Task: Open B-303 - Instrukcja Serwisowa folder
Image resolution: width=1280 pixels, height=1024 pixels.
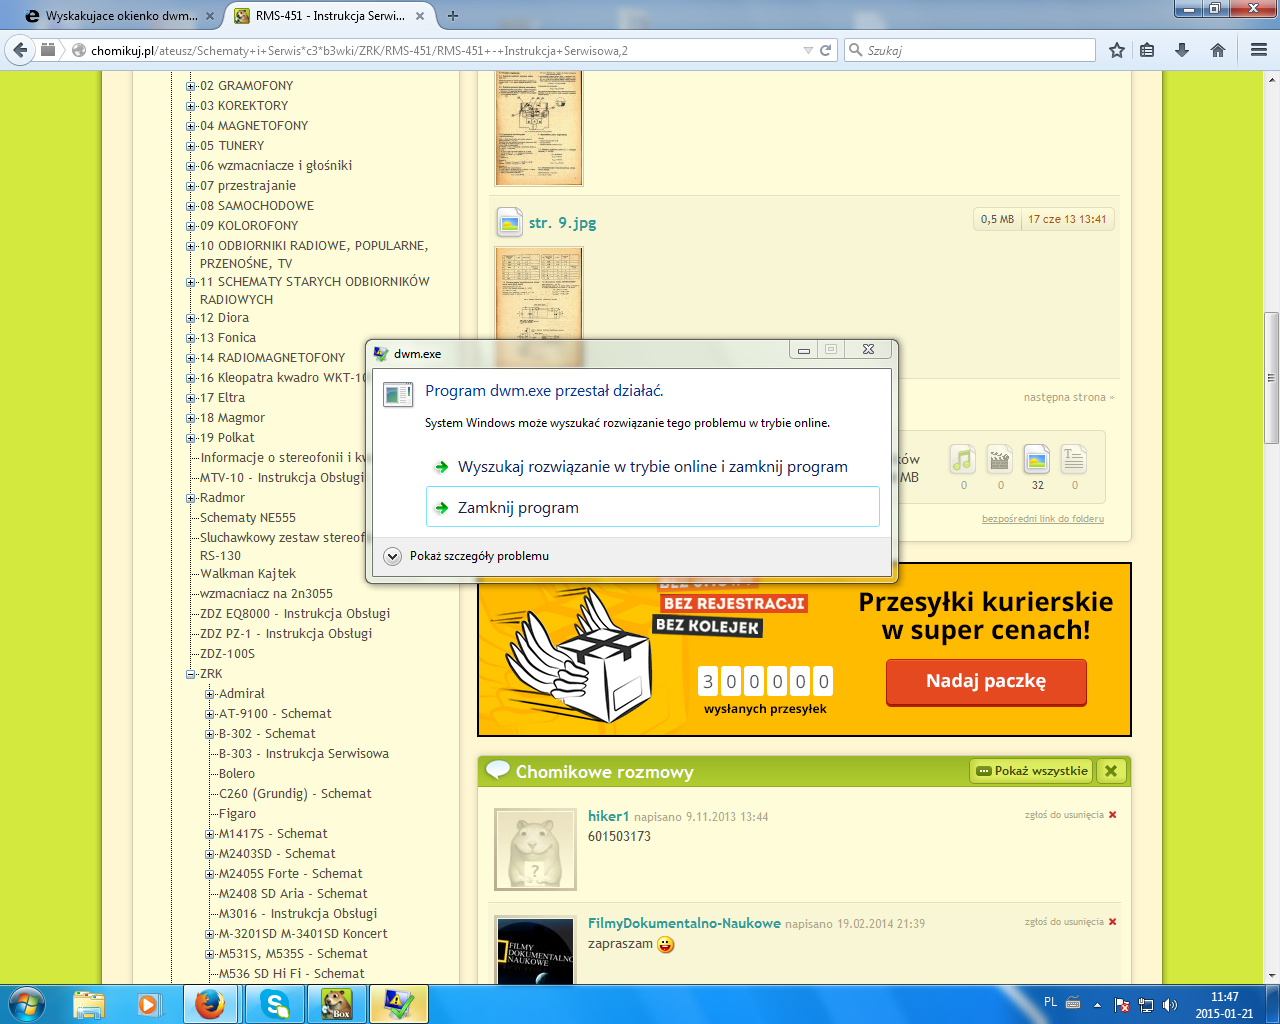Action: pyautogui.click(x=304, y=754)
